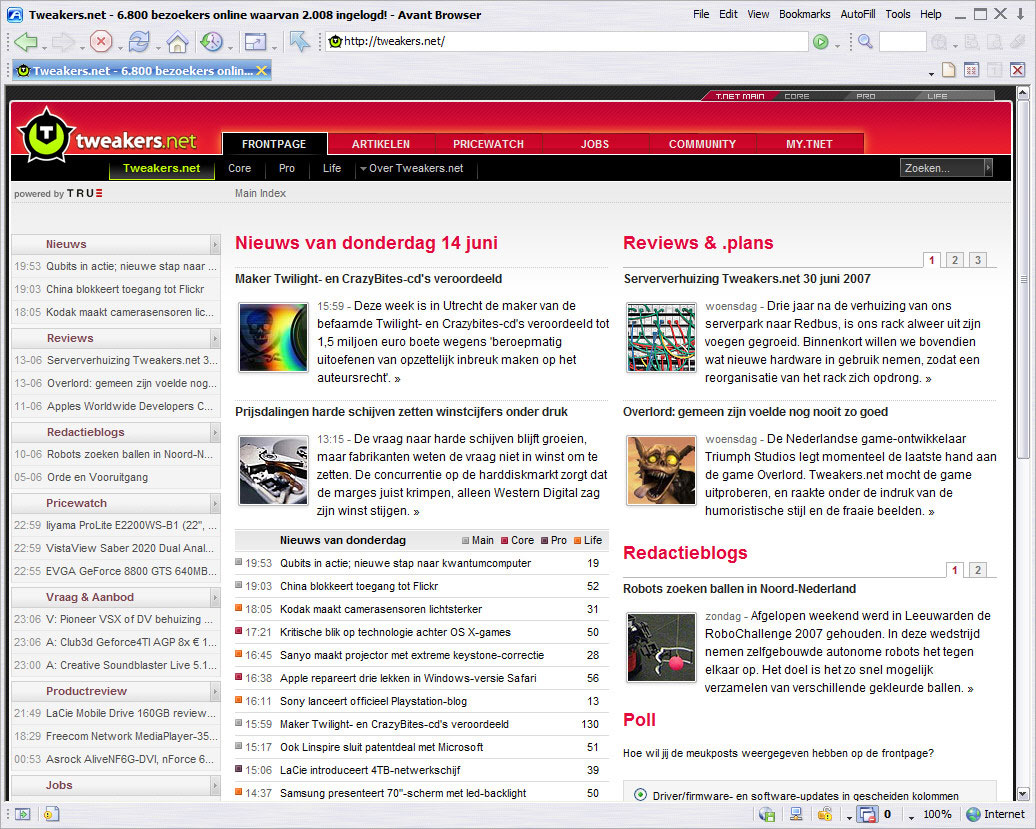Image resolution: width=1036 pixels, height=829 pixels.
Task: Click the red Stop loading icon
Action: (x=100, y=42)
